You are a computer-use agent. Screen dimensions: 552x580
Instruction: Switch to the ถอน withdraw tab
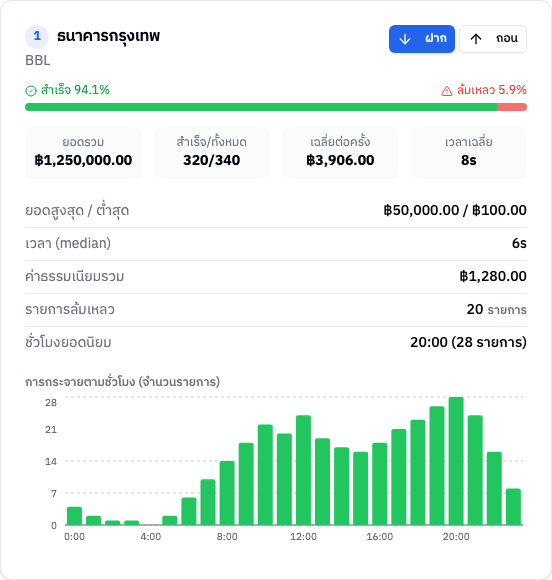493,39
